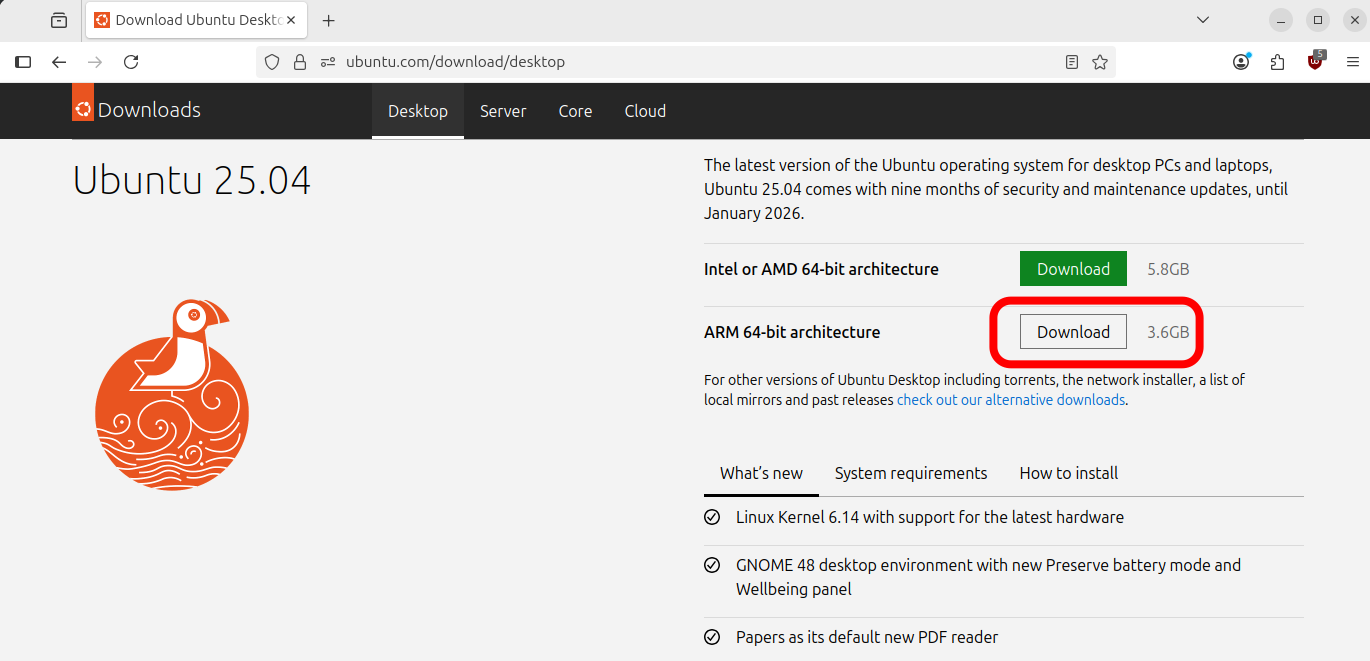
Task: Click the Ubuntu 25.04 heading text
Action: click(192, 181)
